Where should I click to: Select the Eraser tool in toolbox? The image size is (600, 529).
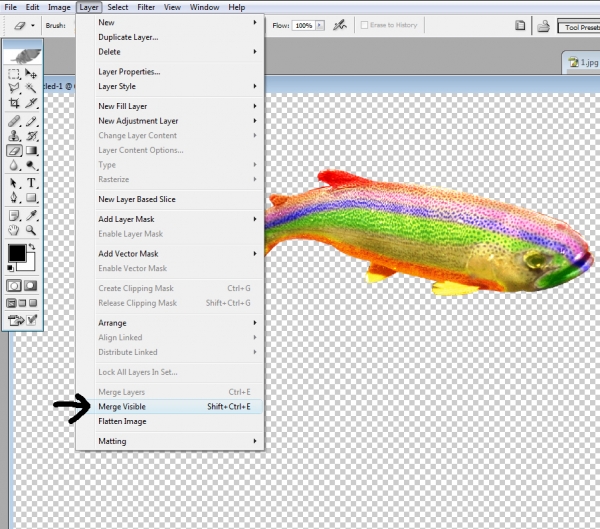tap(14, 150)
